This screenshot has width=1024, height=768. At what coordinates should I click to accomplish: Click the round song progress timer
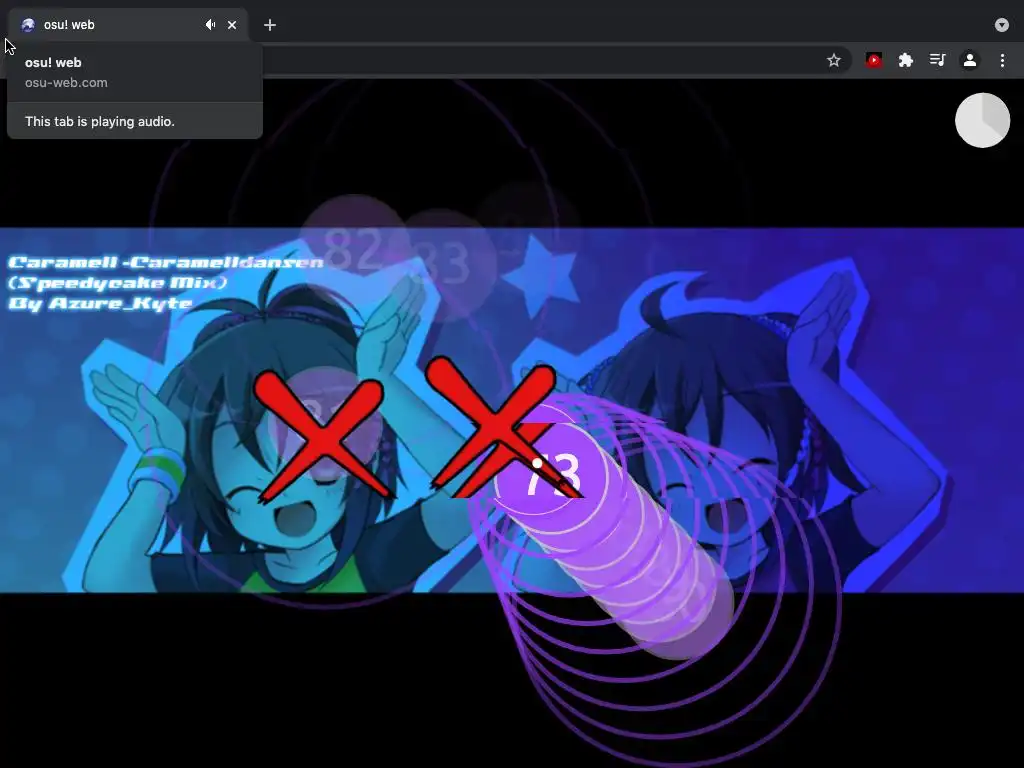(x=982, y=120)
